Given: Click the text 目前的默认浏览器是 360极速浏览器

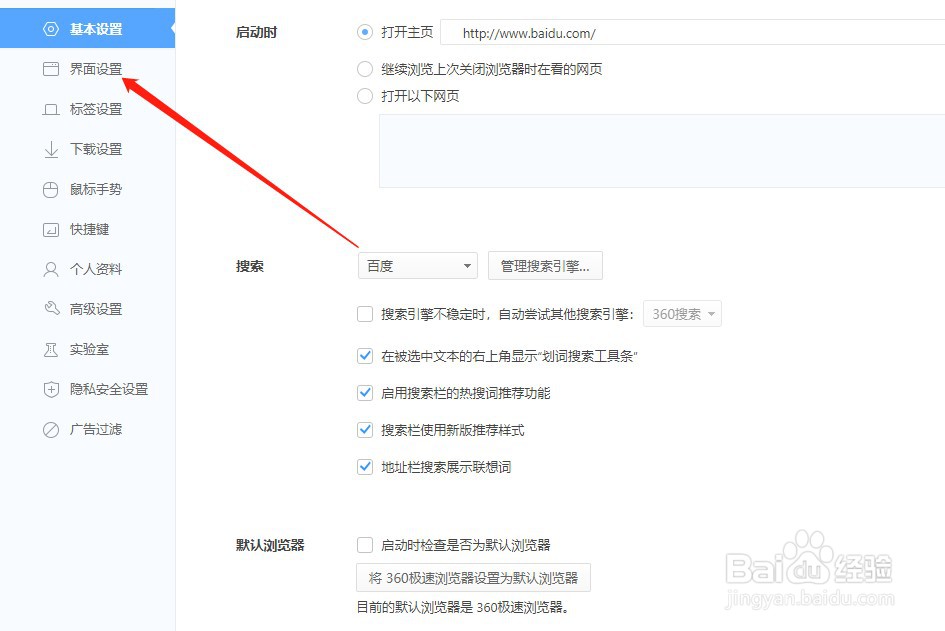Looking at the screenshot, I should tap(463, 607).
